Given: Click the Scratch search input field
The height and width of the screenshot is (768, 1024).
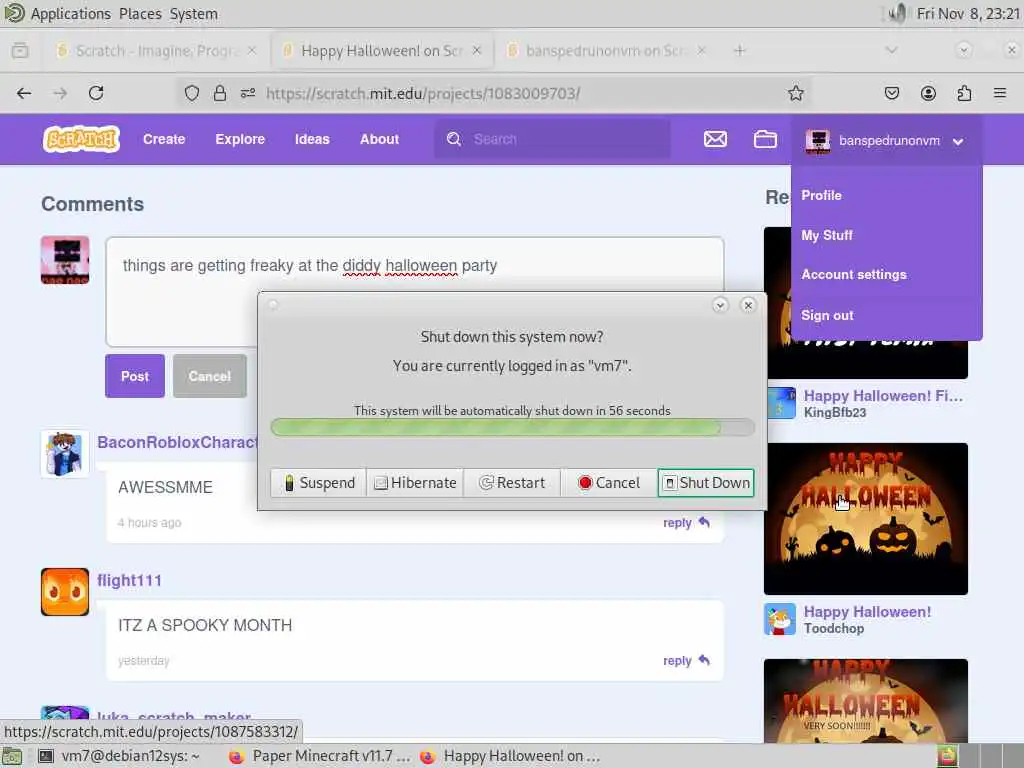Looking at the screenshot, I should point(552,139).
